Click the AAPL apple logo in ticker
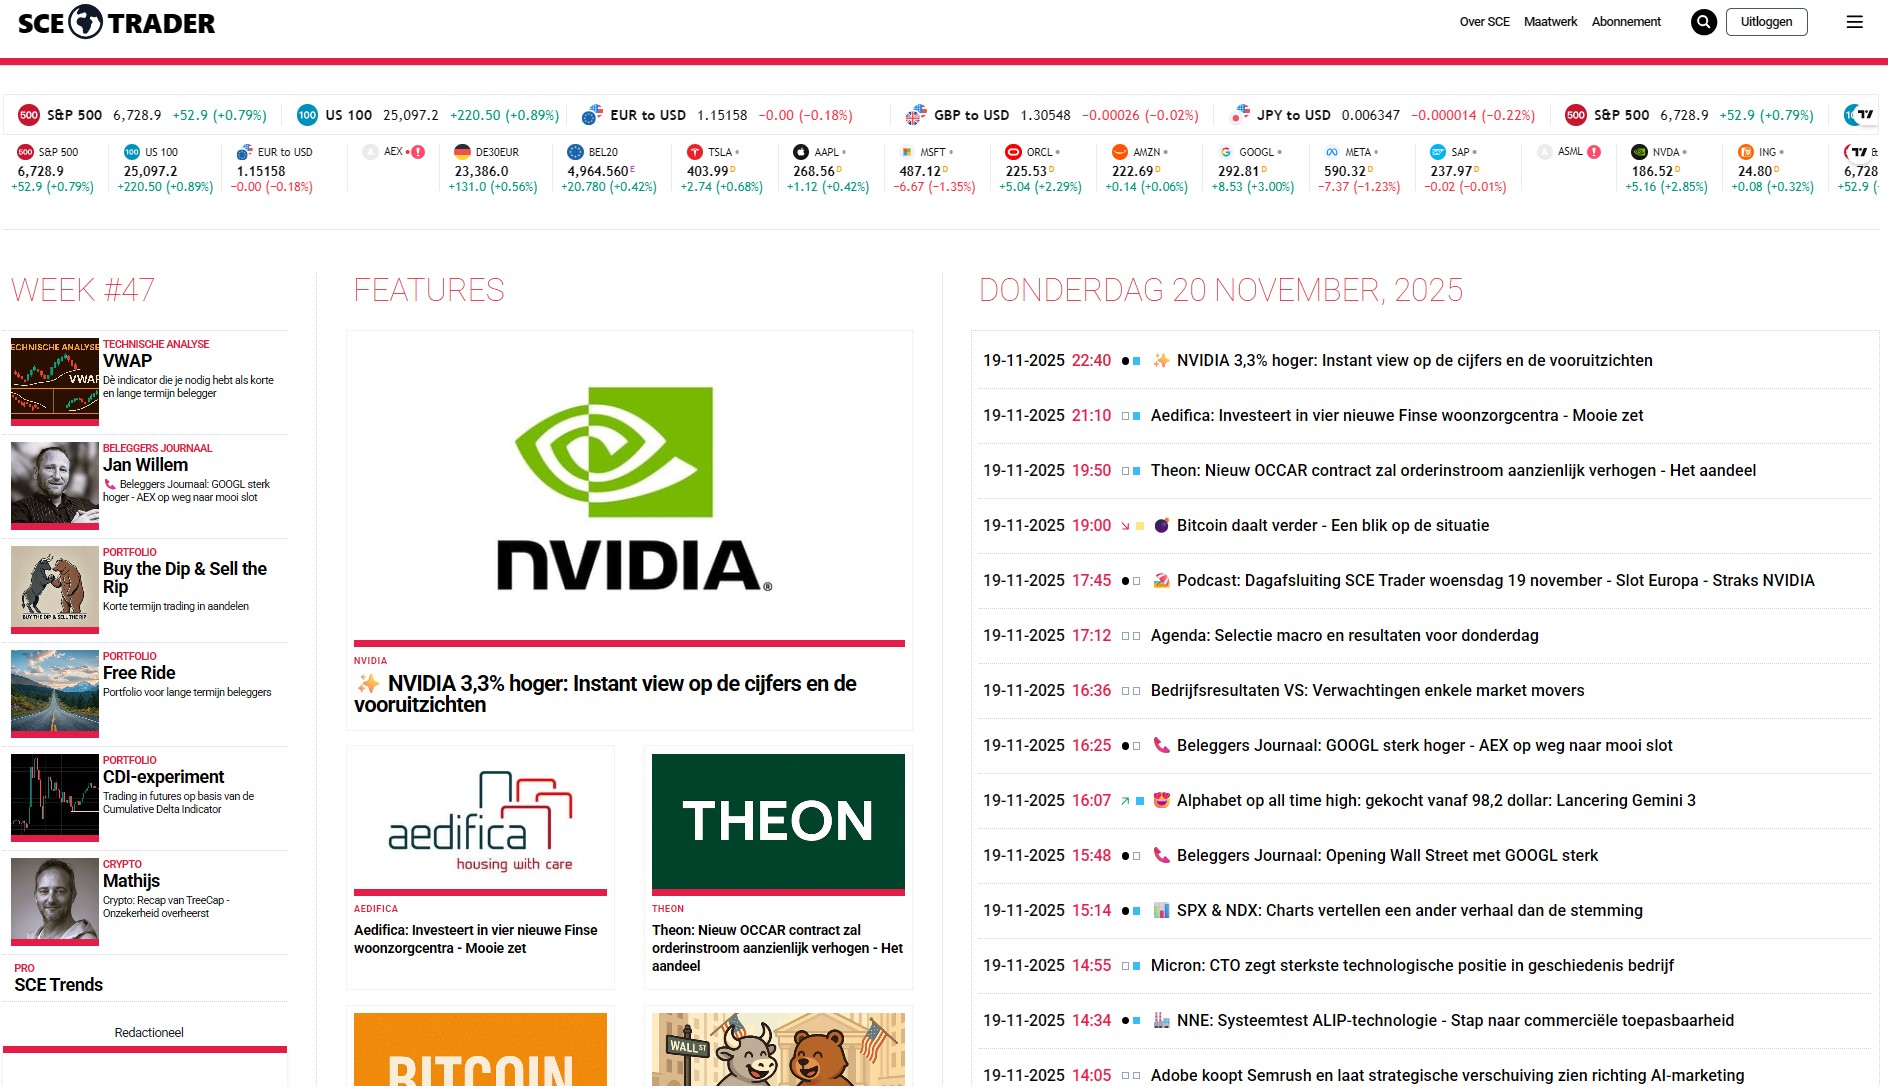Viewport: 1888px width, 1086px height. tap(800, 152)
